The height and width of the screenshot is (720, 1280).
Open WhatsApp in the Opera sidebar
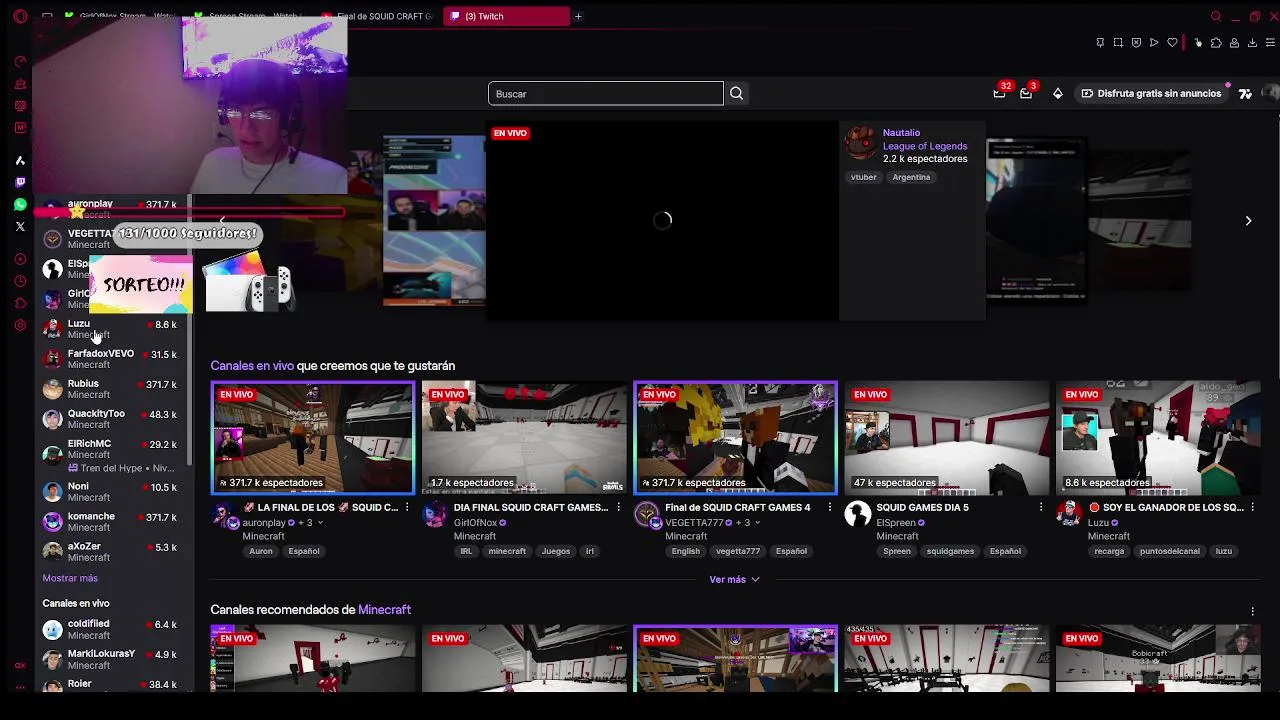(20, 204)
